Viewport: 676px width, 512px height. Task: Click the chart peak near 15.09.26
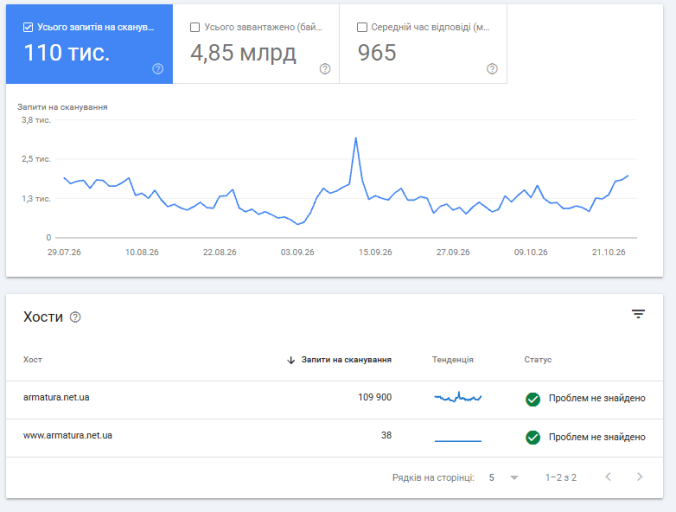[356, 138]
